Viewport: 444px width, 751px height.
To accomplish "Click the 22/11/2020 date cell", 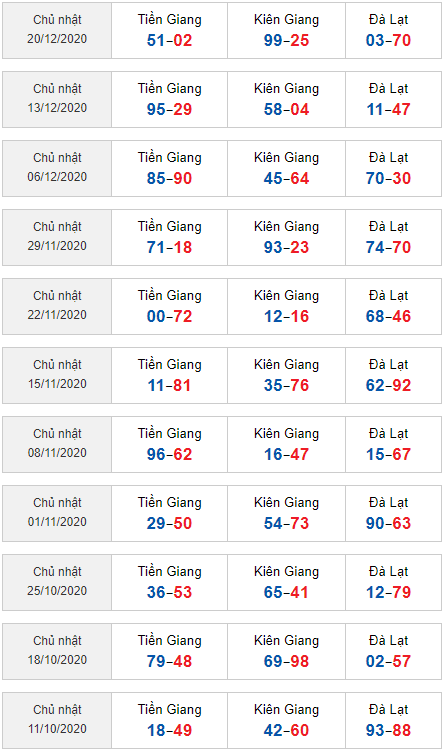I will pos(57,307).
